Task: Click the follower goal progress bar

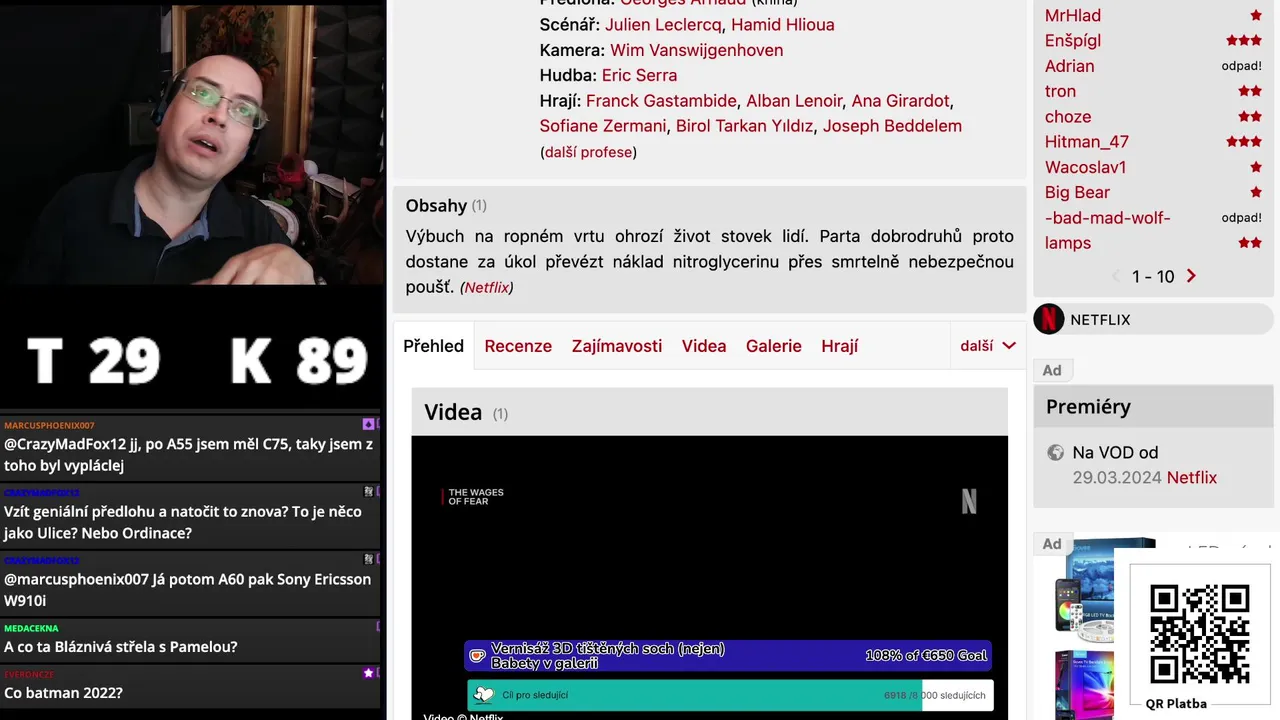Action: click(x=730, y=695)
